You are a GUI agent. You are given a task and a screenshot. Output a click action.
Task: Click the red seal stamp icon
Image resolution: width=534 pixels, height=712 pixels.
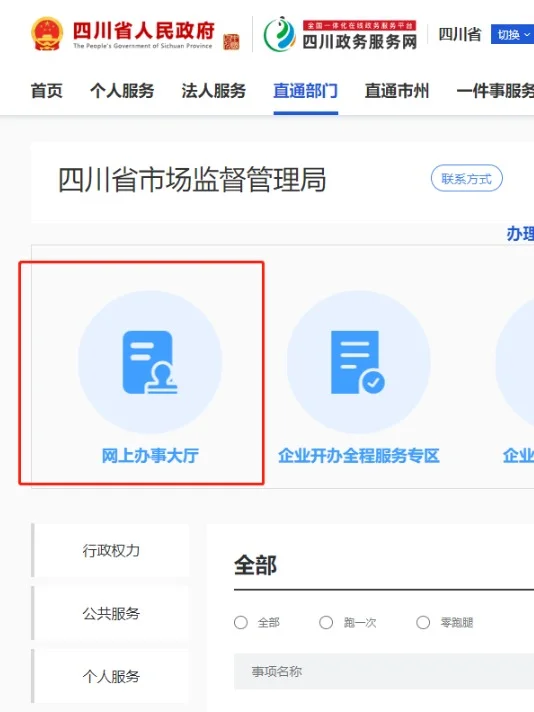click(231, 42)
